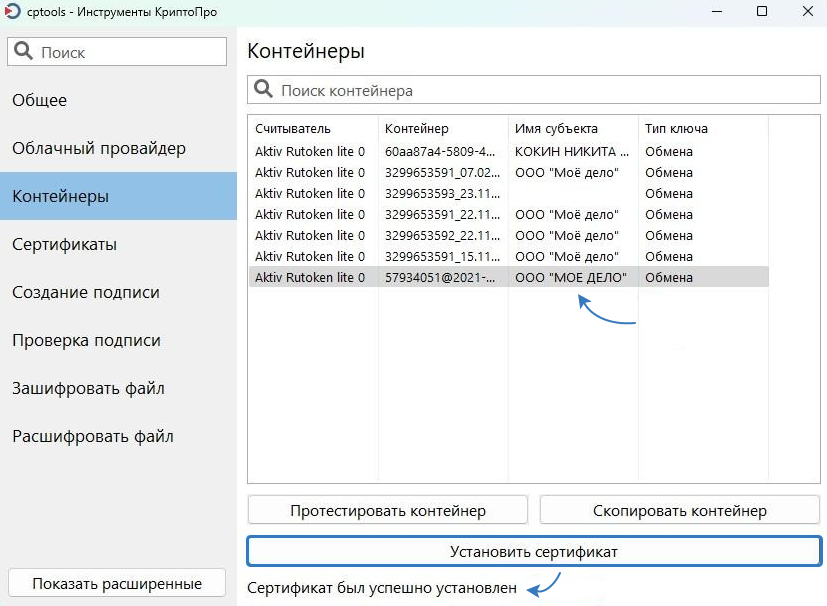Close the cptools window
Image resolution: width=827 pixels, height=606 pixels.
[807, 11]
